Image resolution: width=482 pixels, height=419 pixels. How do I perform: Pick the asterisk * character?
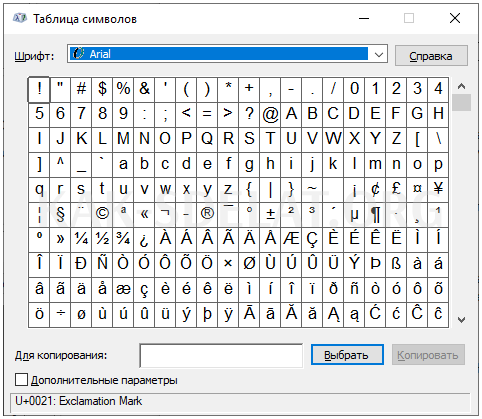[x=228, y=89]
